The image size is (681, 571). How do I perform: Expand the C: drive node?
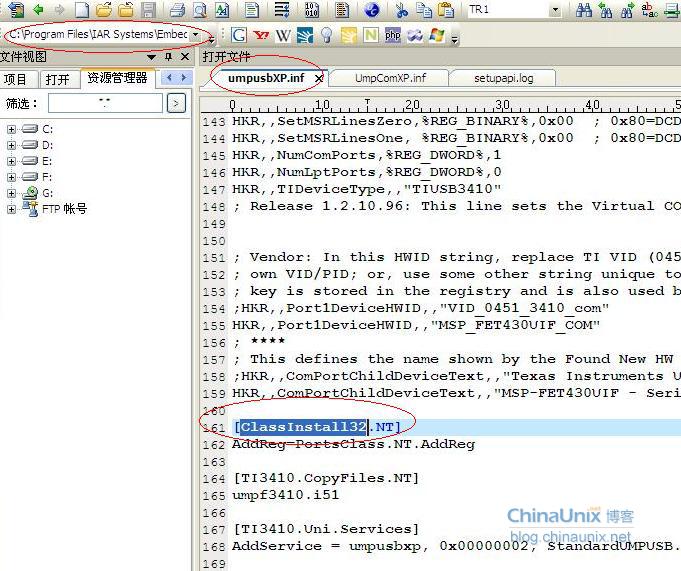12,129
